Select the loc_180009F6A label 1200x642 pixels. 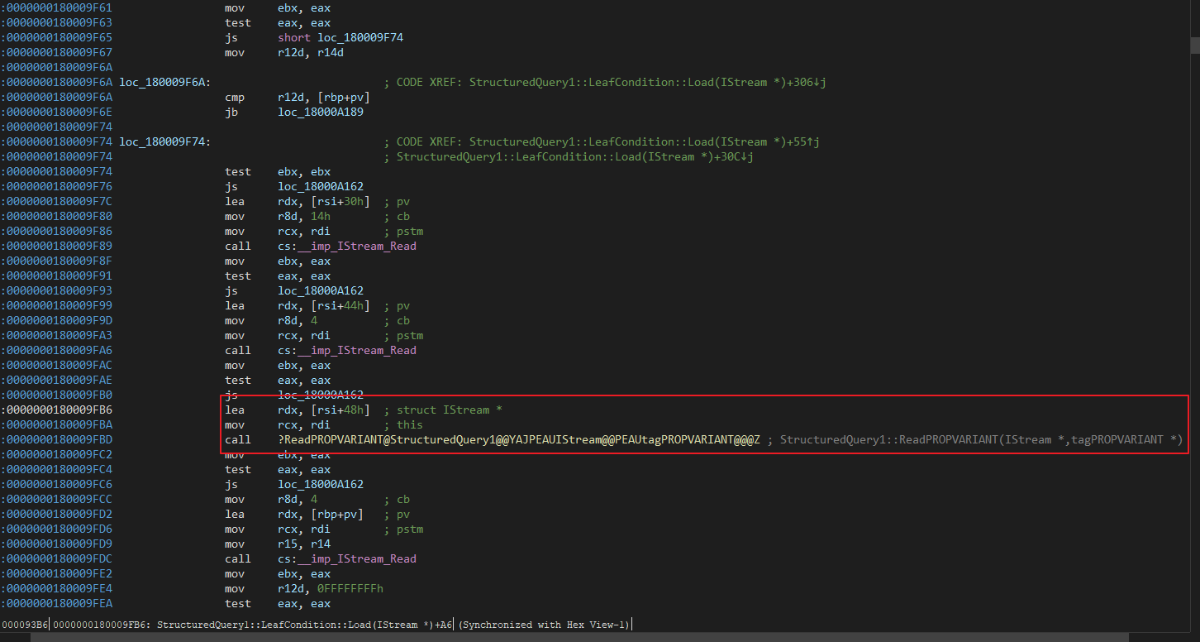point(165,82)
